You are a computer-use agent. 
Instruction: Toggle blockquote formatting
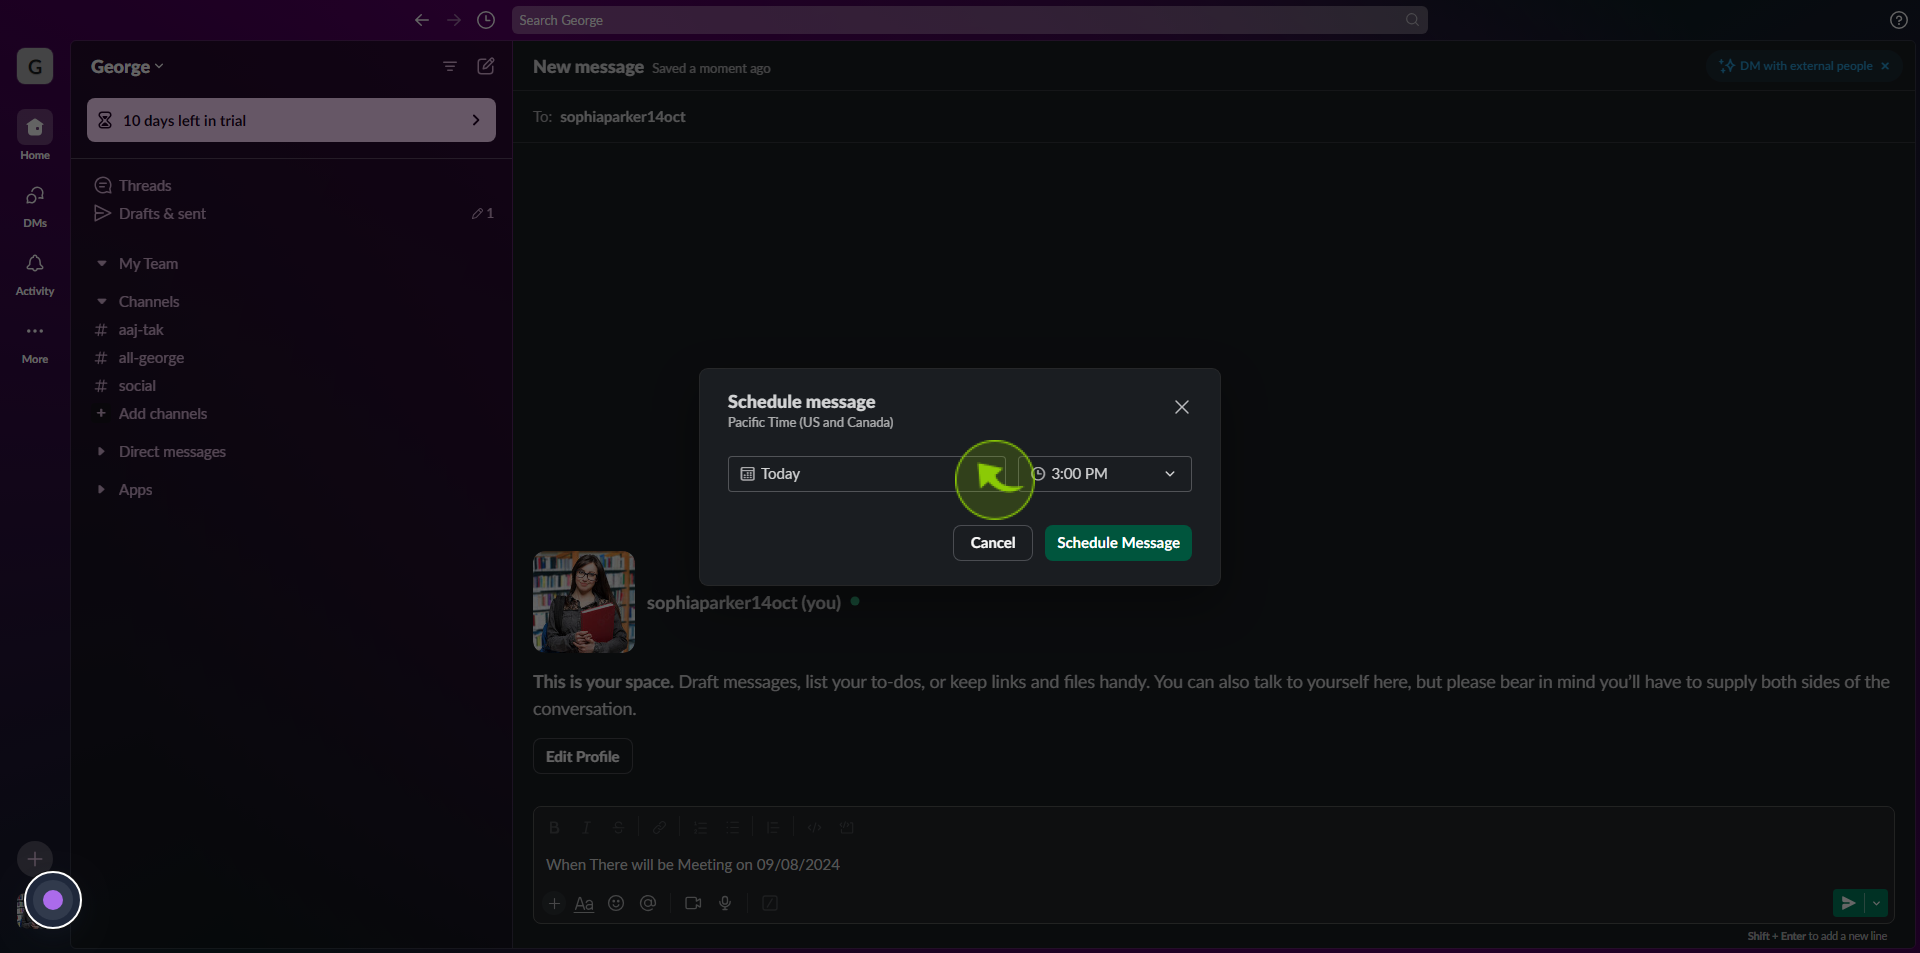(x=773, y=828)
